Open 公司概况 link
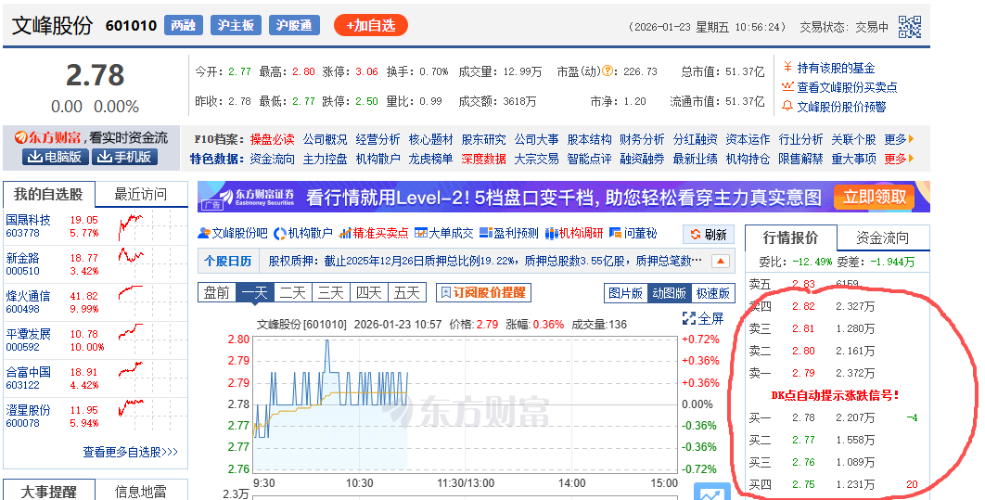 pyautogui.click(x=325, y=139)
